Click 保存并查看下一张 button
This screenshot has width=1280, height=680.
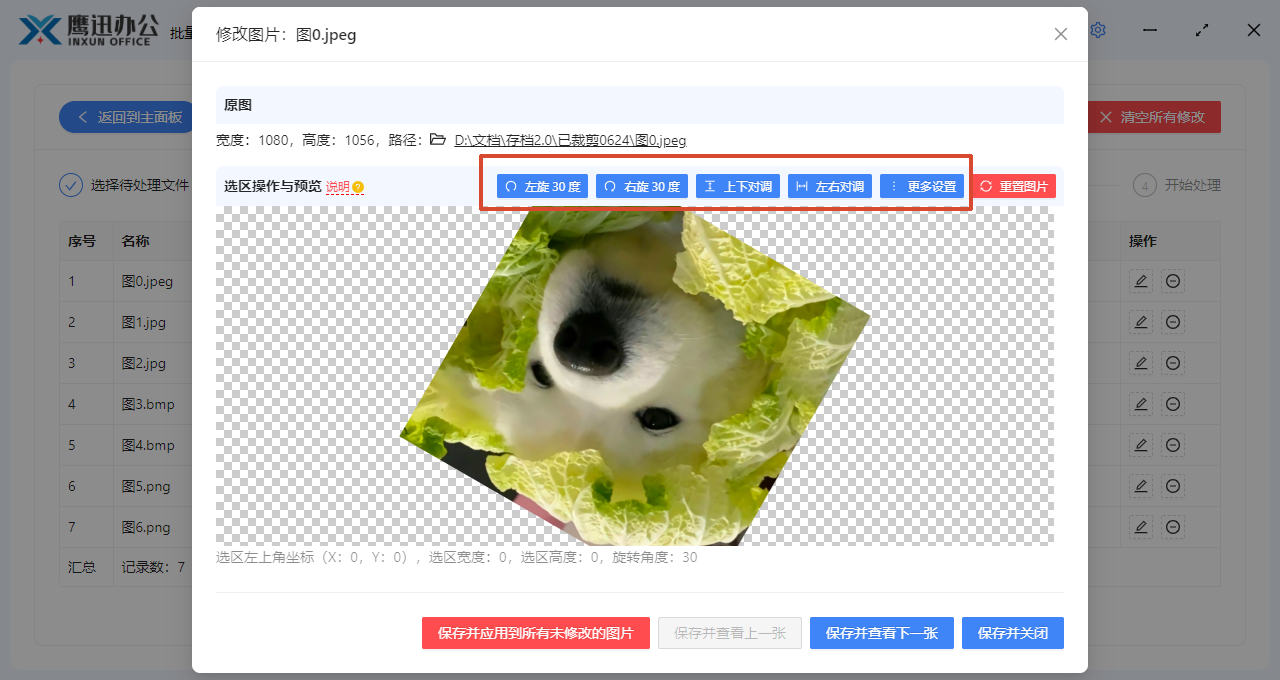[882, 633]
